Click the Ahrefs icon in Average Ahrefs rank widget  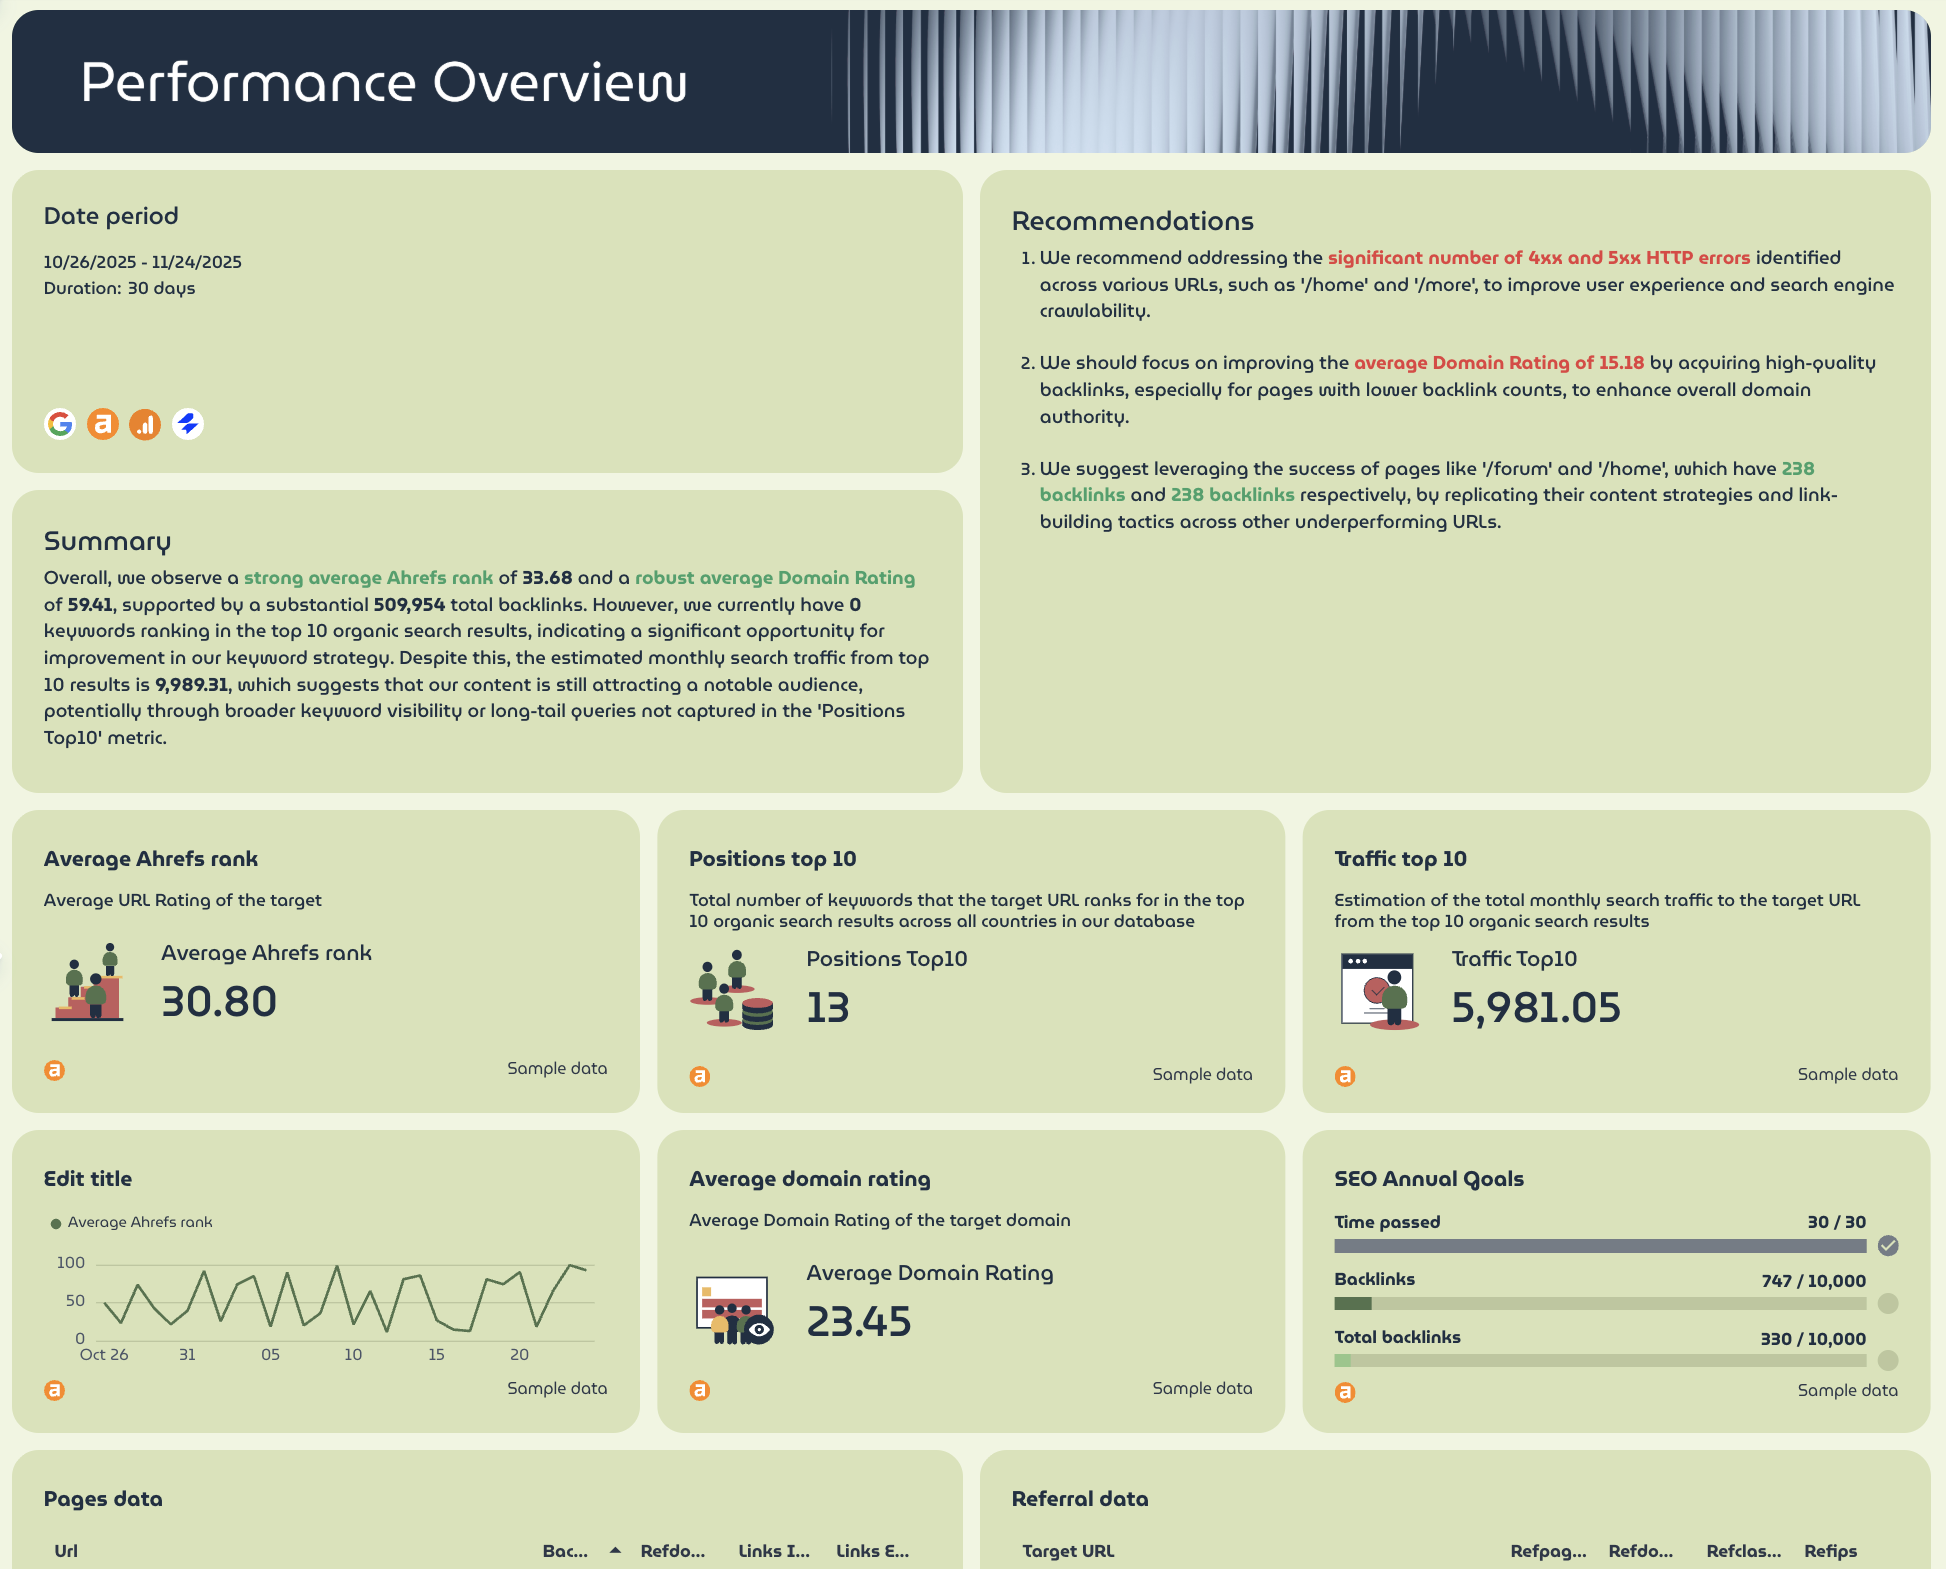click(x=56, y=1070)
